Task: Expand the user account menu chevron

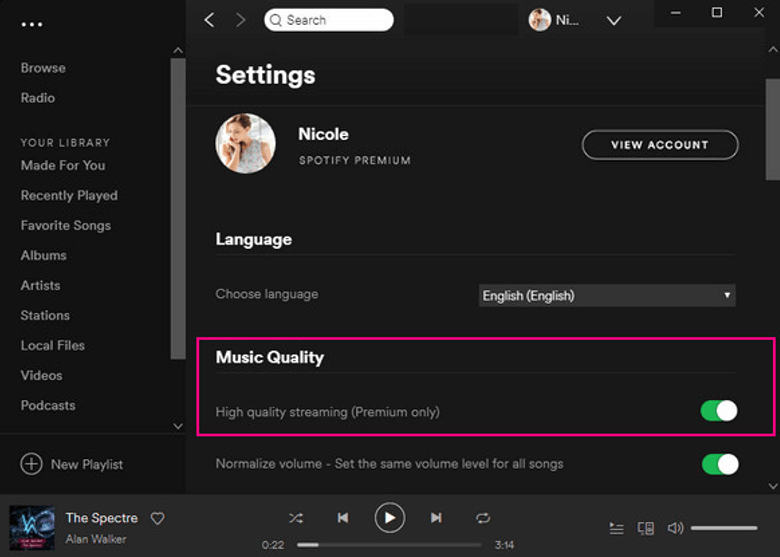Action: point(614,20)
